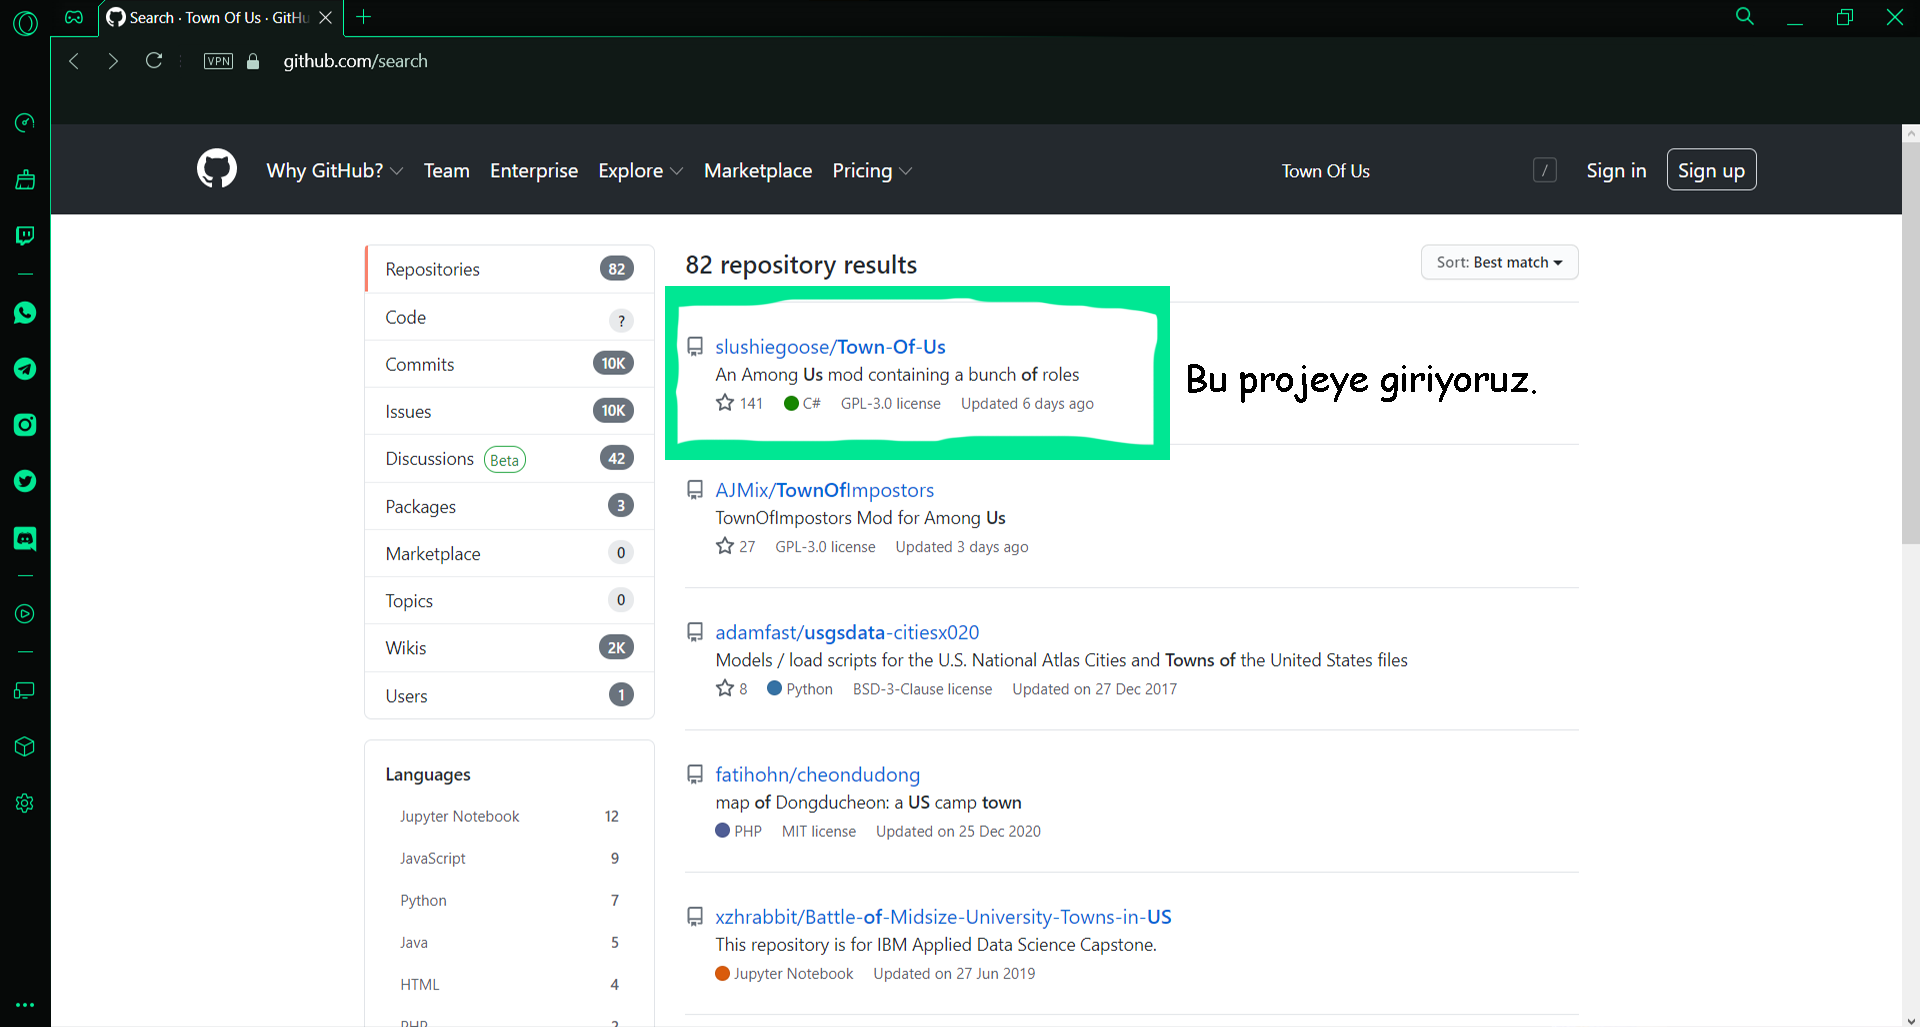This screenshot has height=1027, width=1920.
Task: Open Discord in the sidebar
Action: tap(25, 539)
